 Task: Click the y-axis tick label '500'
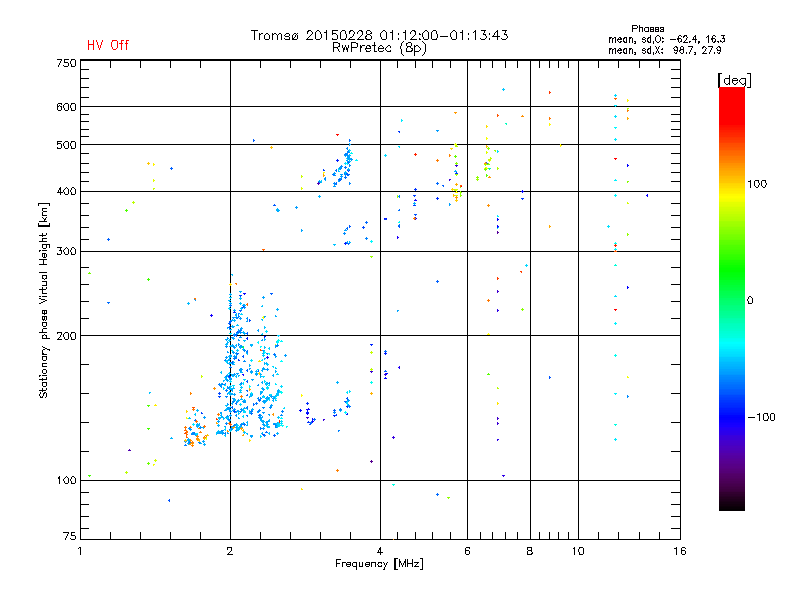coord(66,145)
